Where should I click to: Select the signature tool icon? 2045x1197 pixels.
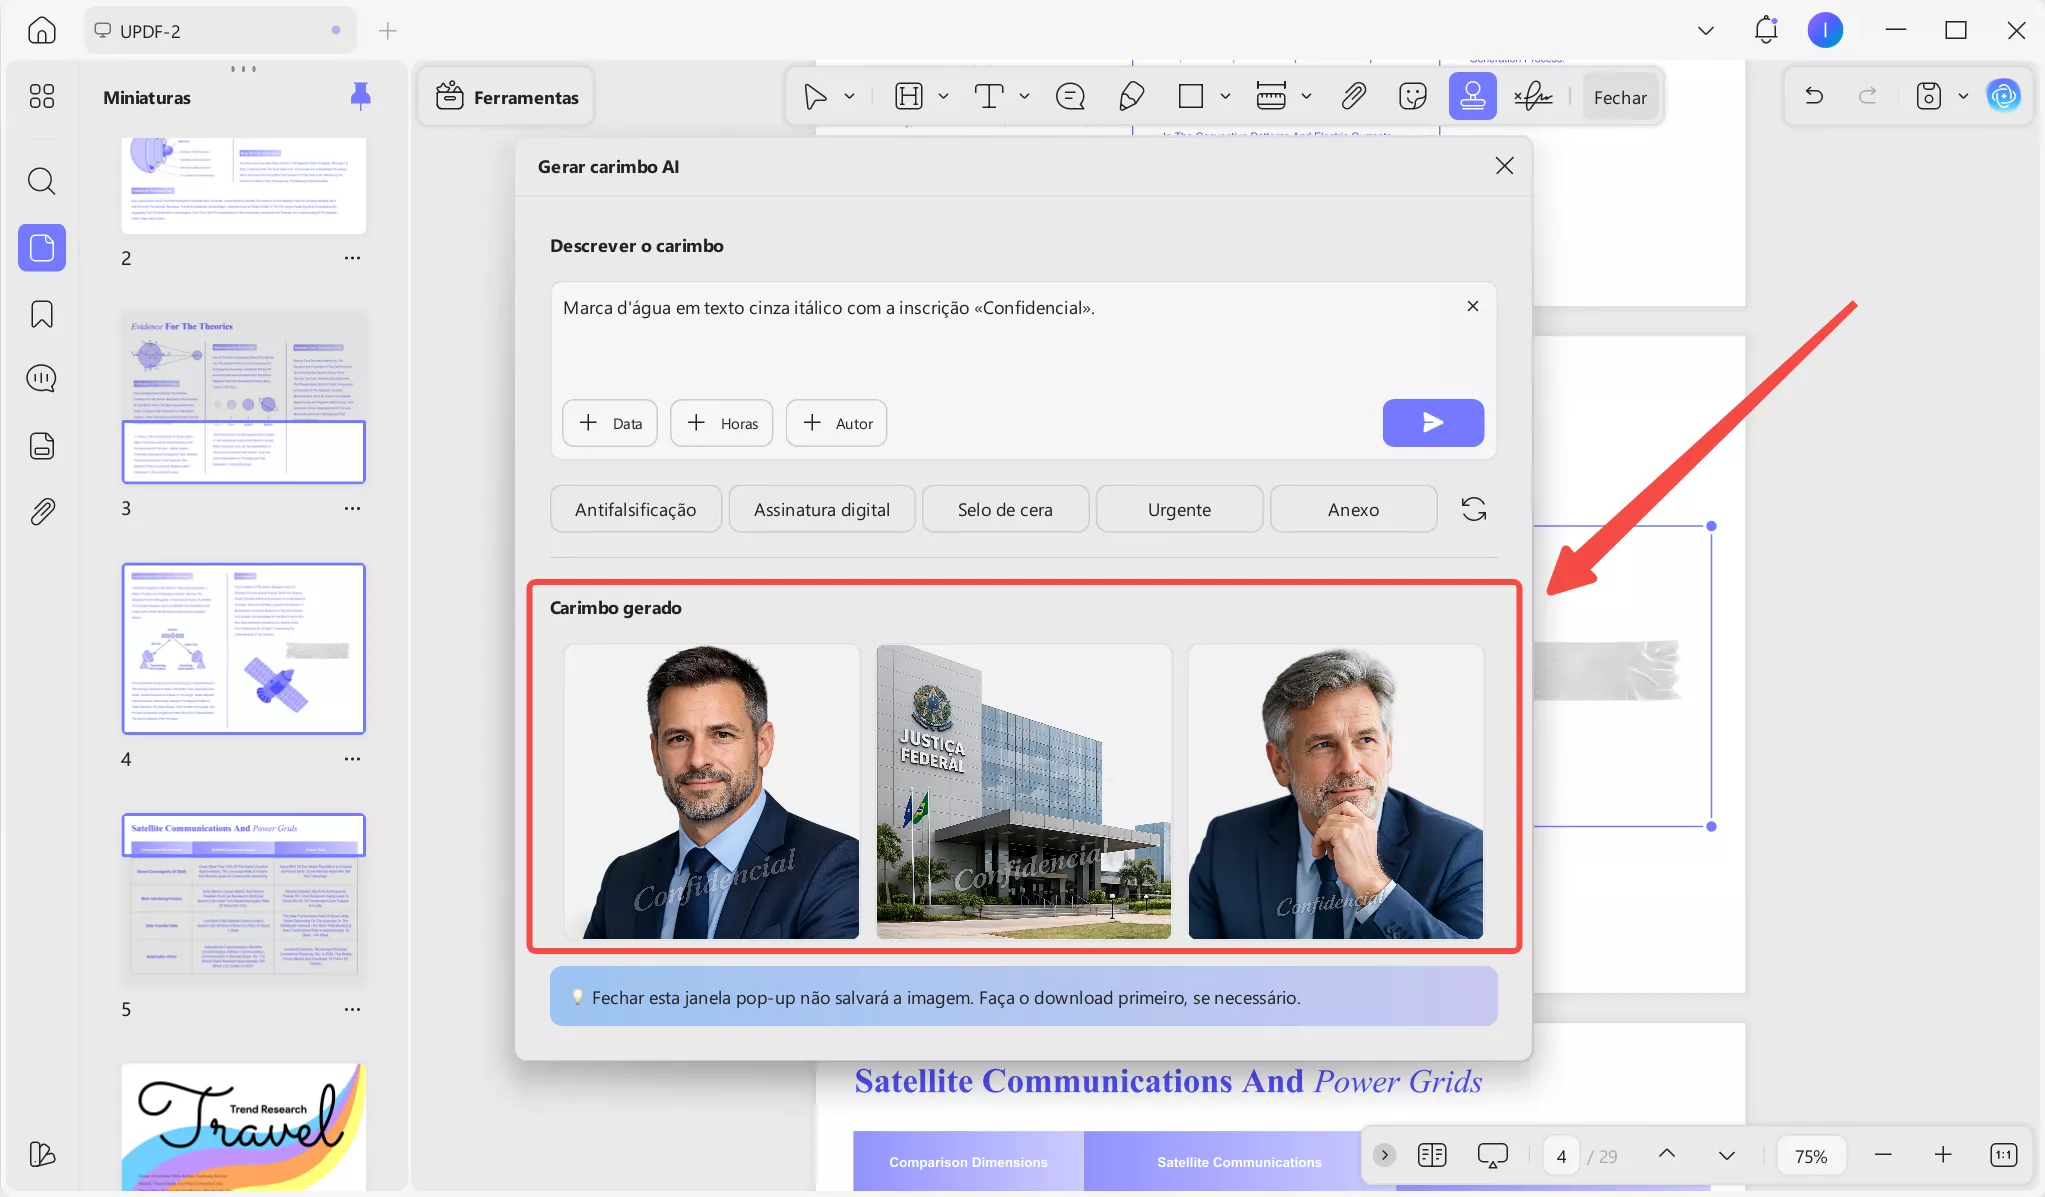click(1533, 97)
